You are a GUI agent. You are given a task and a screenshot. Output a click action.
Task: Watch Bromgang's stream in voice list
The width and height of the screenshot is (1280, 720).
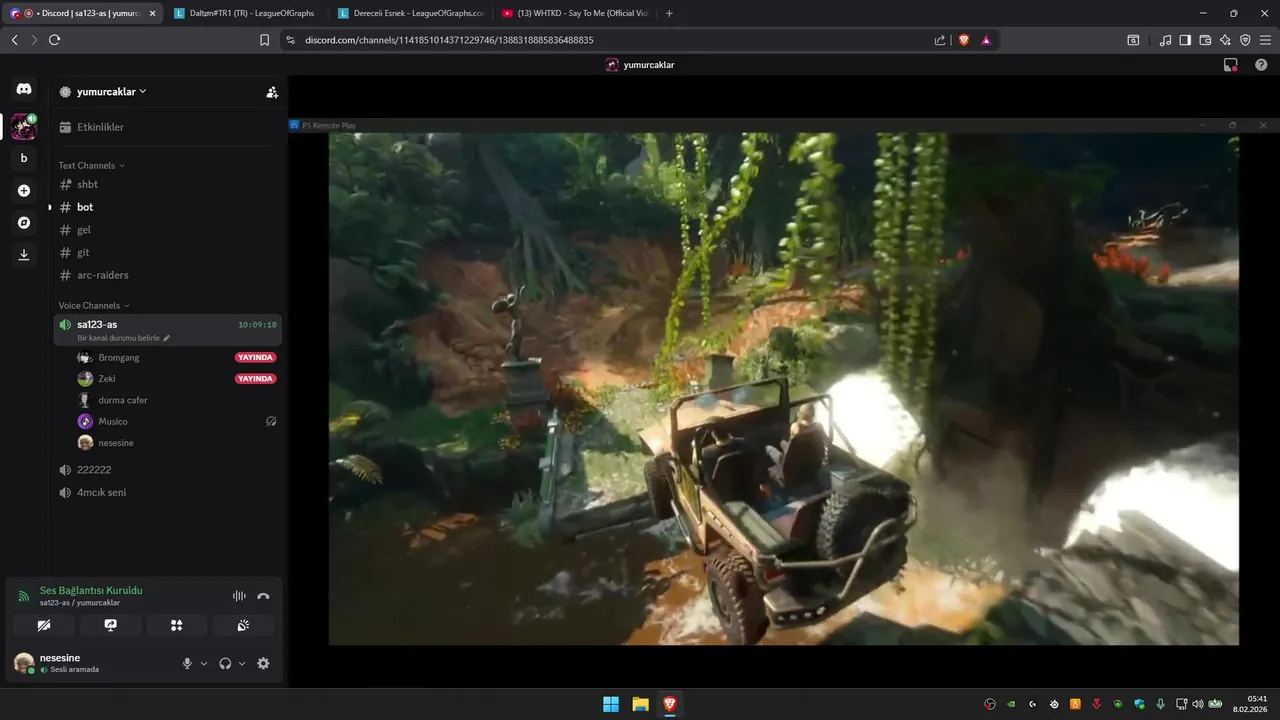click(176, 357)
